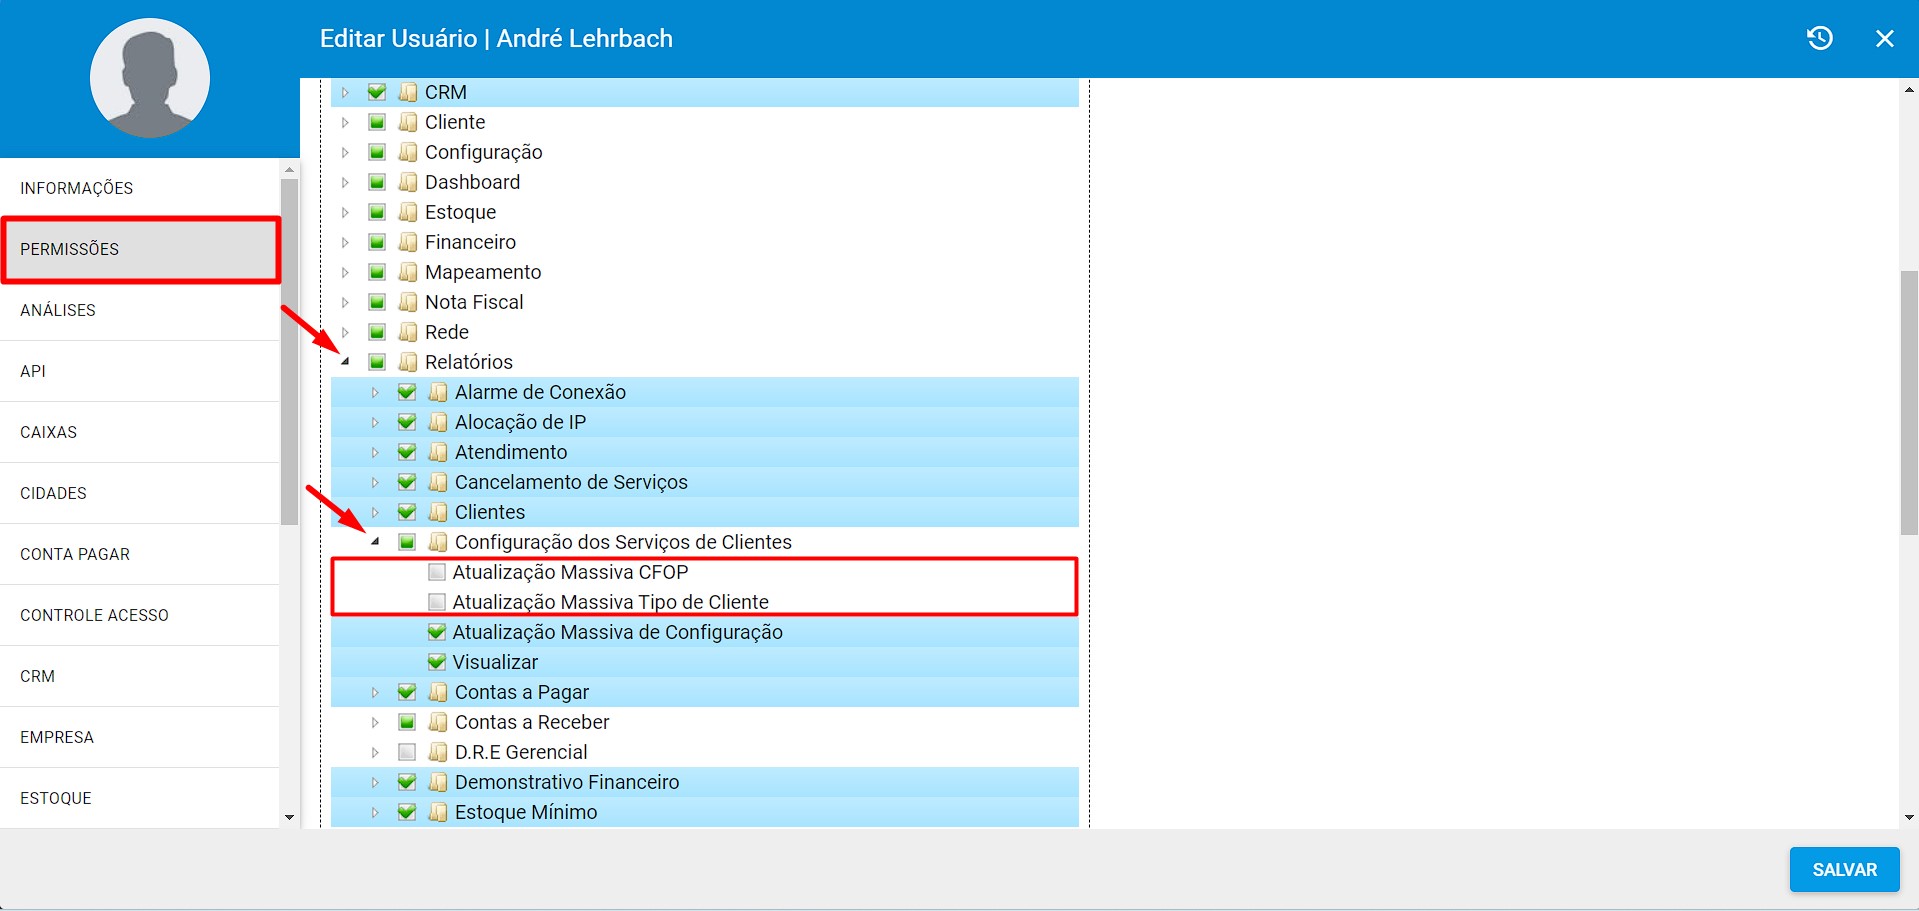The image size is (1919, 911).
Task: Close the Editar Usuário dialog
Action: (1885, 38)
